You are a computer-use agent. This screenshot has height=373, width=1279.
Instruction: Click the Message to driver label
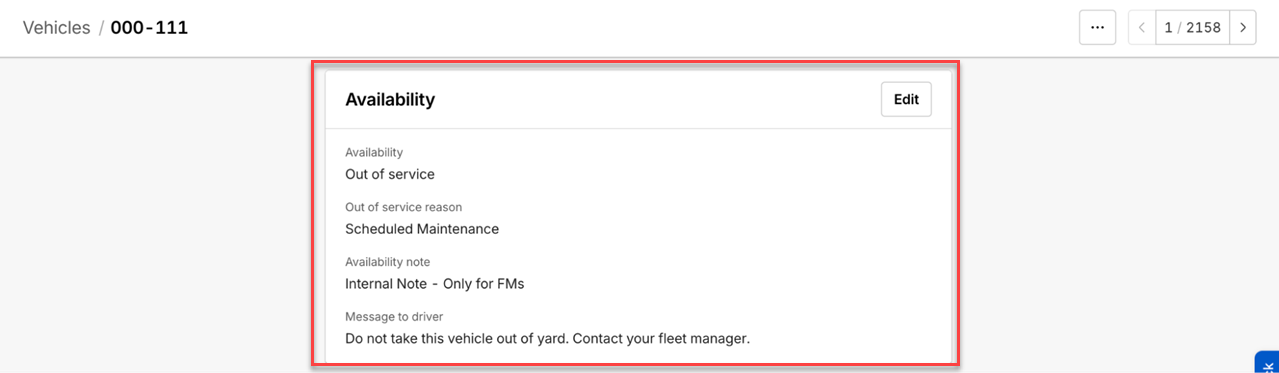(394, 317)
